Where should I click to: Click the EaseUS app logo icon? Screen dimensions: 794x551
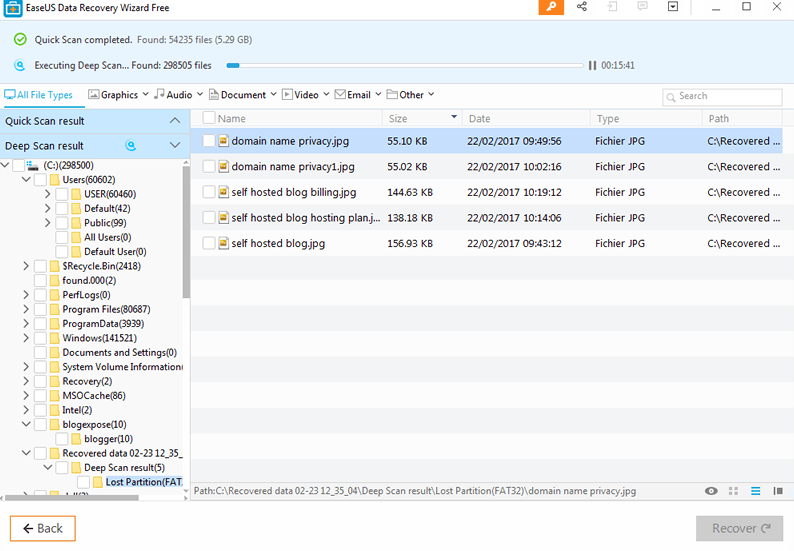(13, 9)
